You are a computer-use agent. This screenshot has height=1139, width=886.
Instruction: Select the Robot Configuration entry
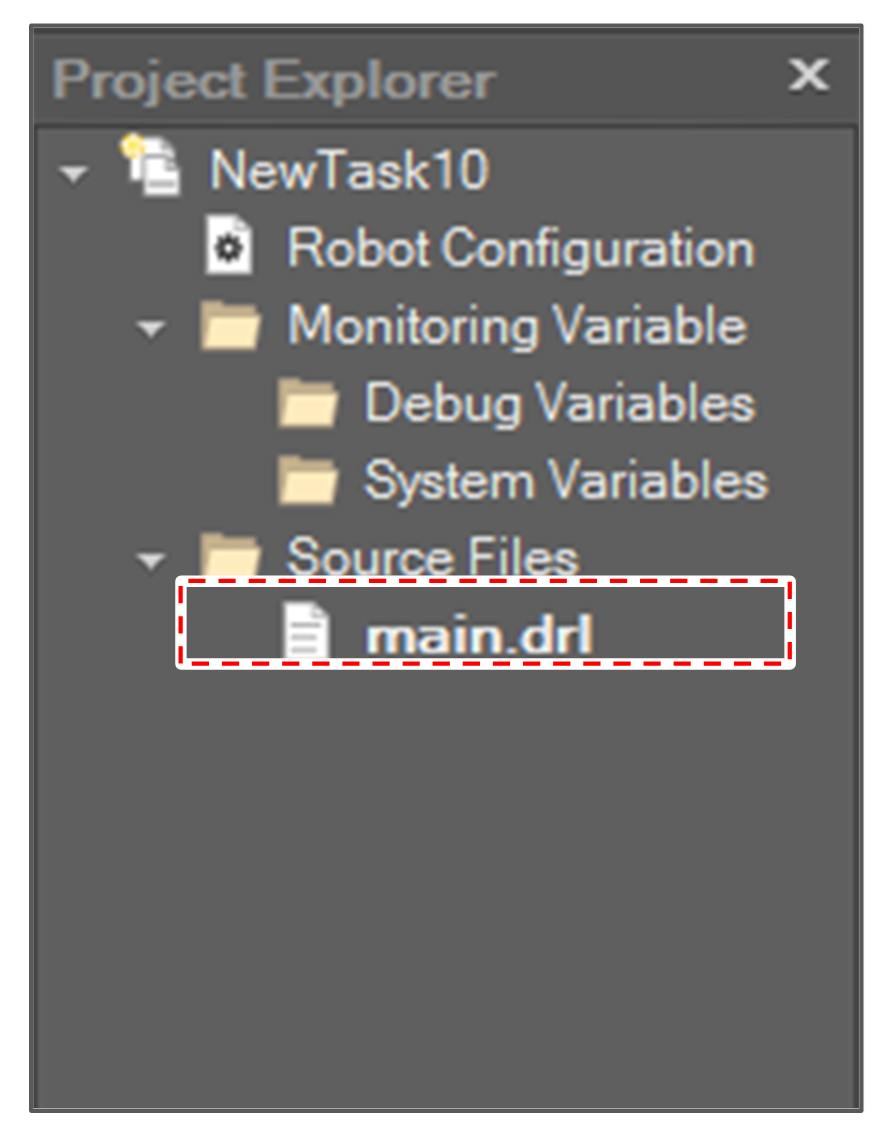[x=520, y=248]
